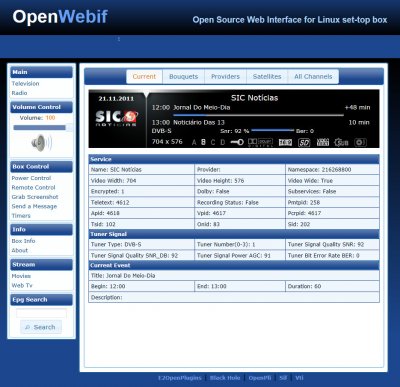Open the Black Hole footer link
The height and width of the screenshot is (387, 400).
[225, 378]
